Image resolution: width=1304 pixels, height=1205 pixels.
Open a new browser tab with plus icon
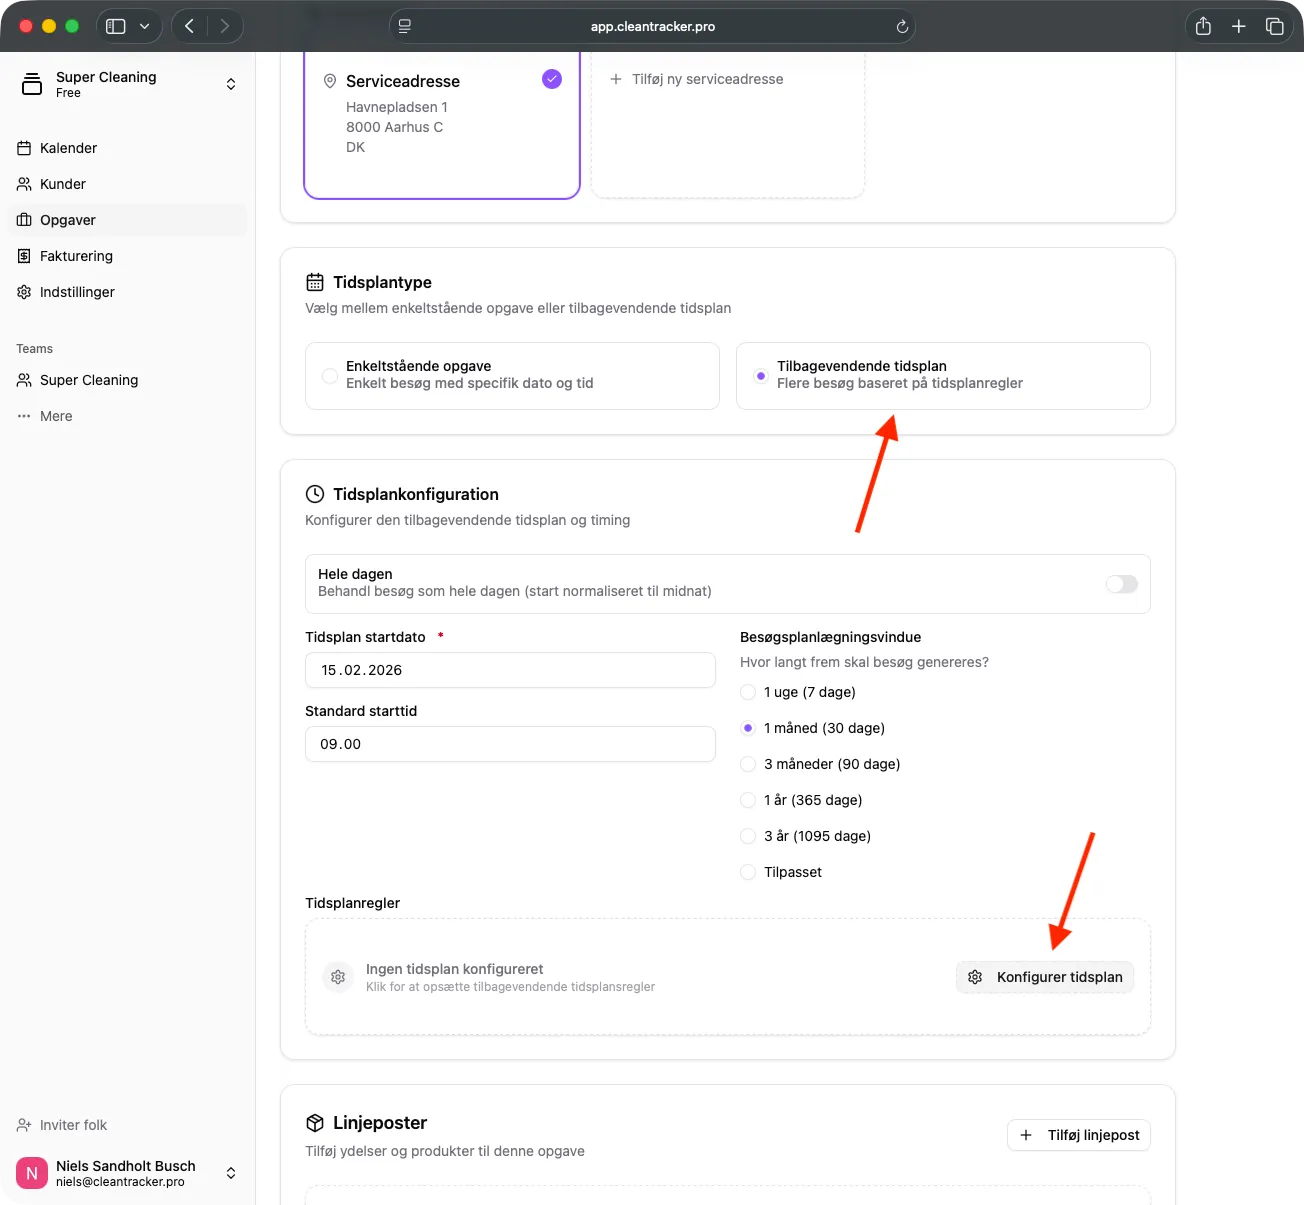(x=1238, y=26)
